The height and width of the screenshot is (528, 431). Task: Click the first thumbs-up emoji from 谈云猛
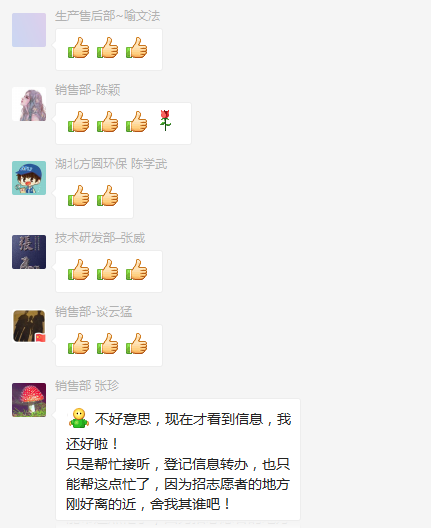pos(78,343)
